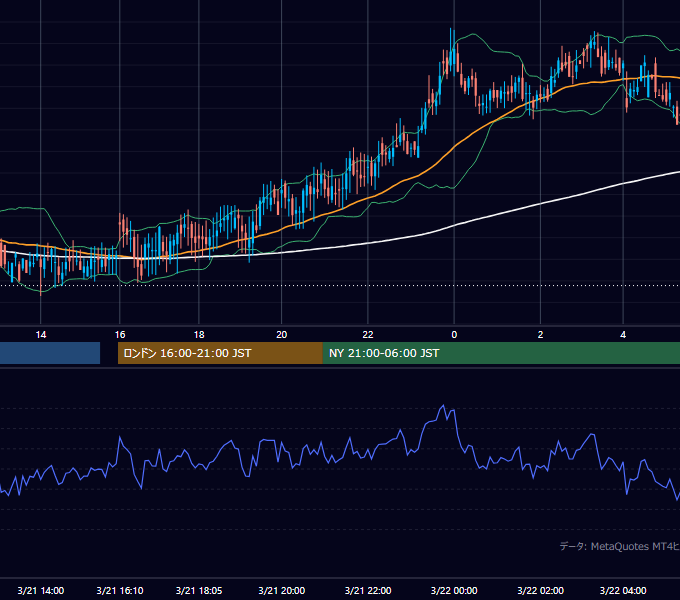
Task: Click the 3/22 00:00 time label
Action: 454,590
